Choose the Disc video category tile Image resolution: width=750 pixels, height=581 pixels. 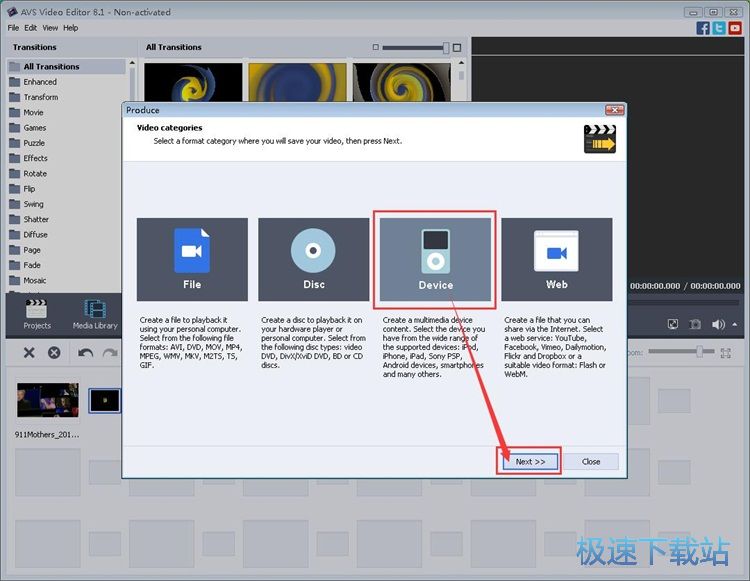(314, 259)
